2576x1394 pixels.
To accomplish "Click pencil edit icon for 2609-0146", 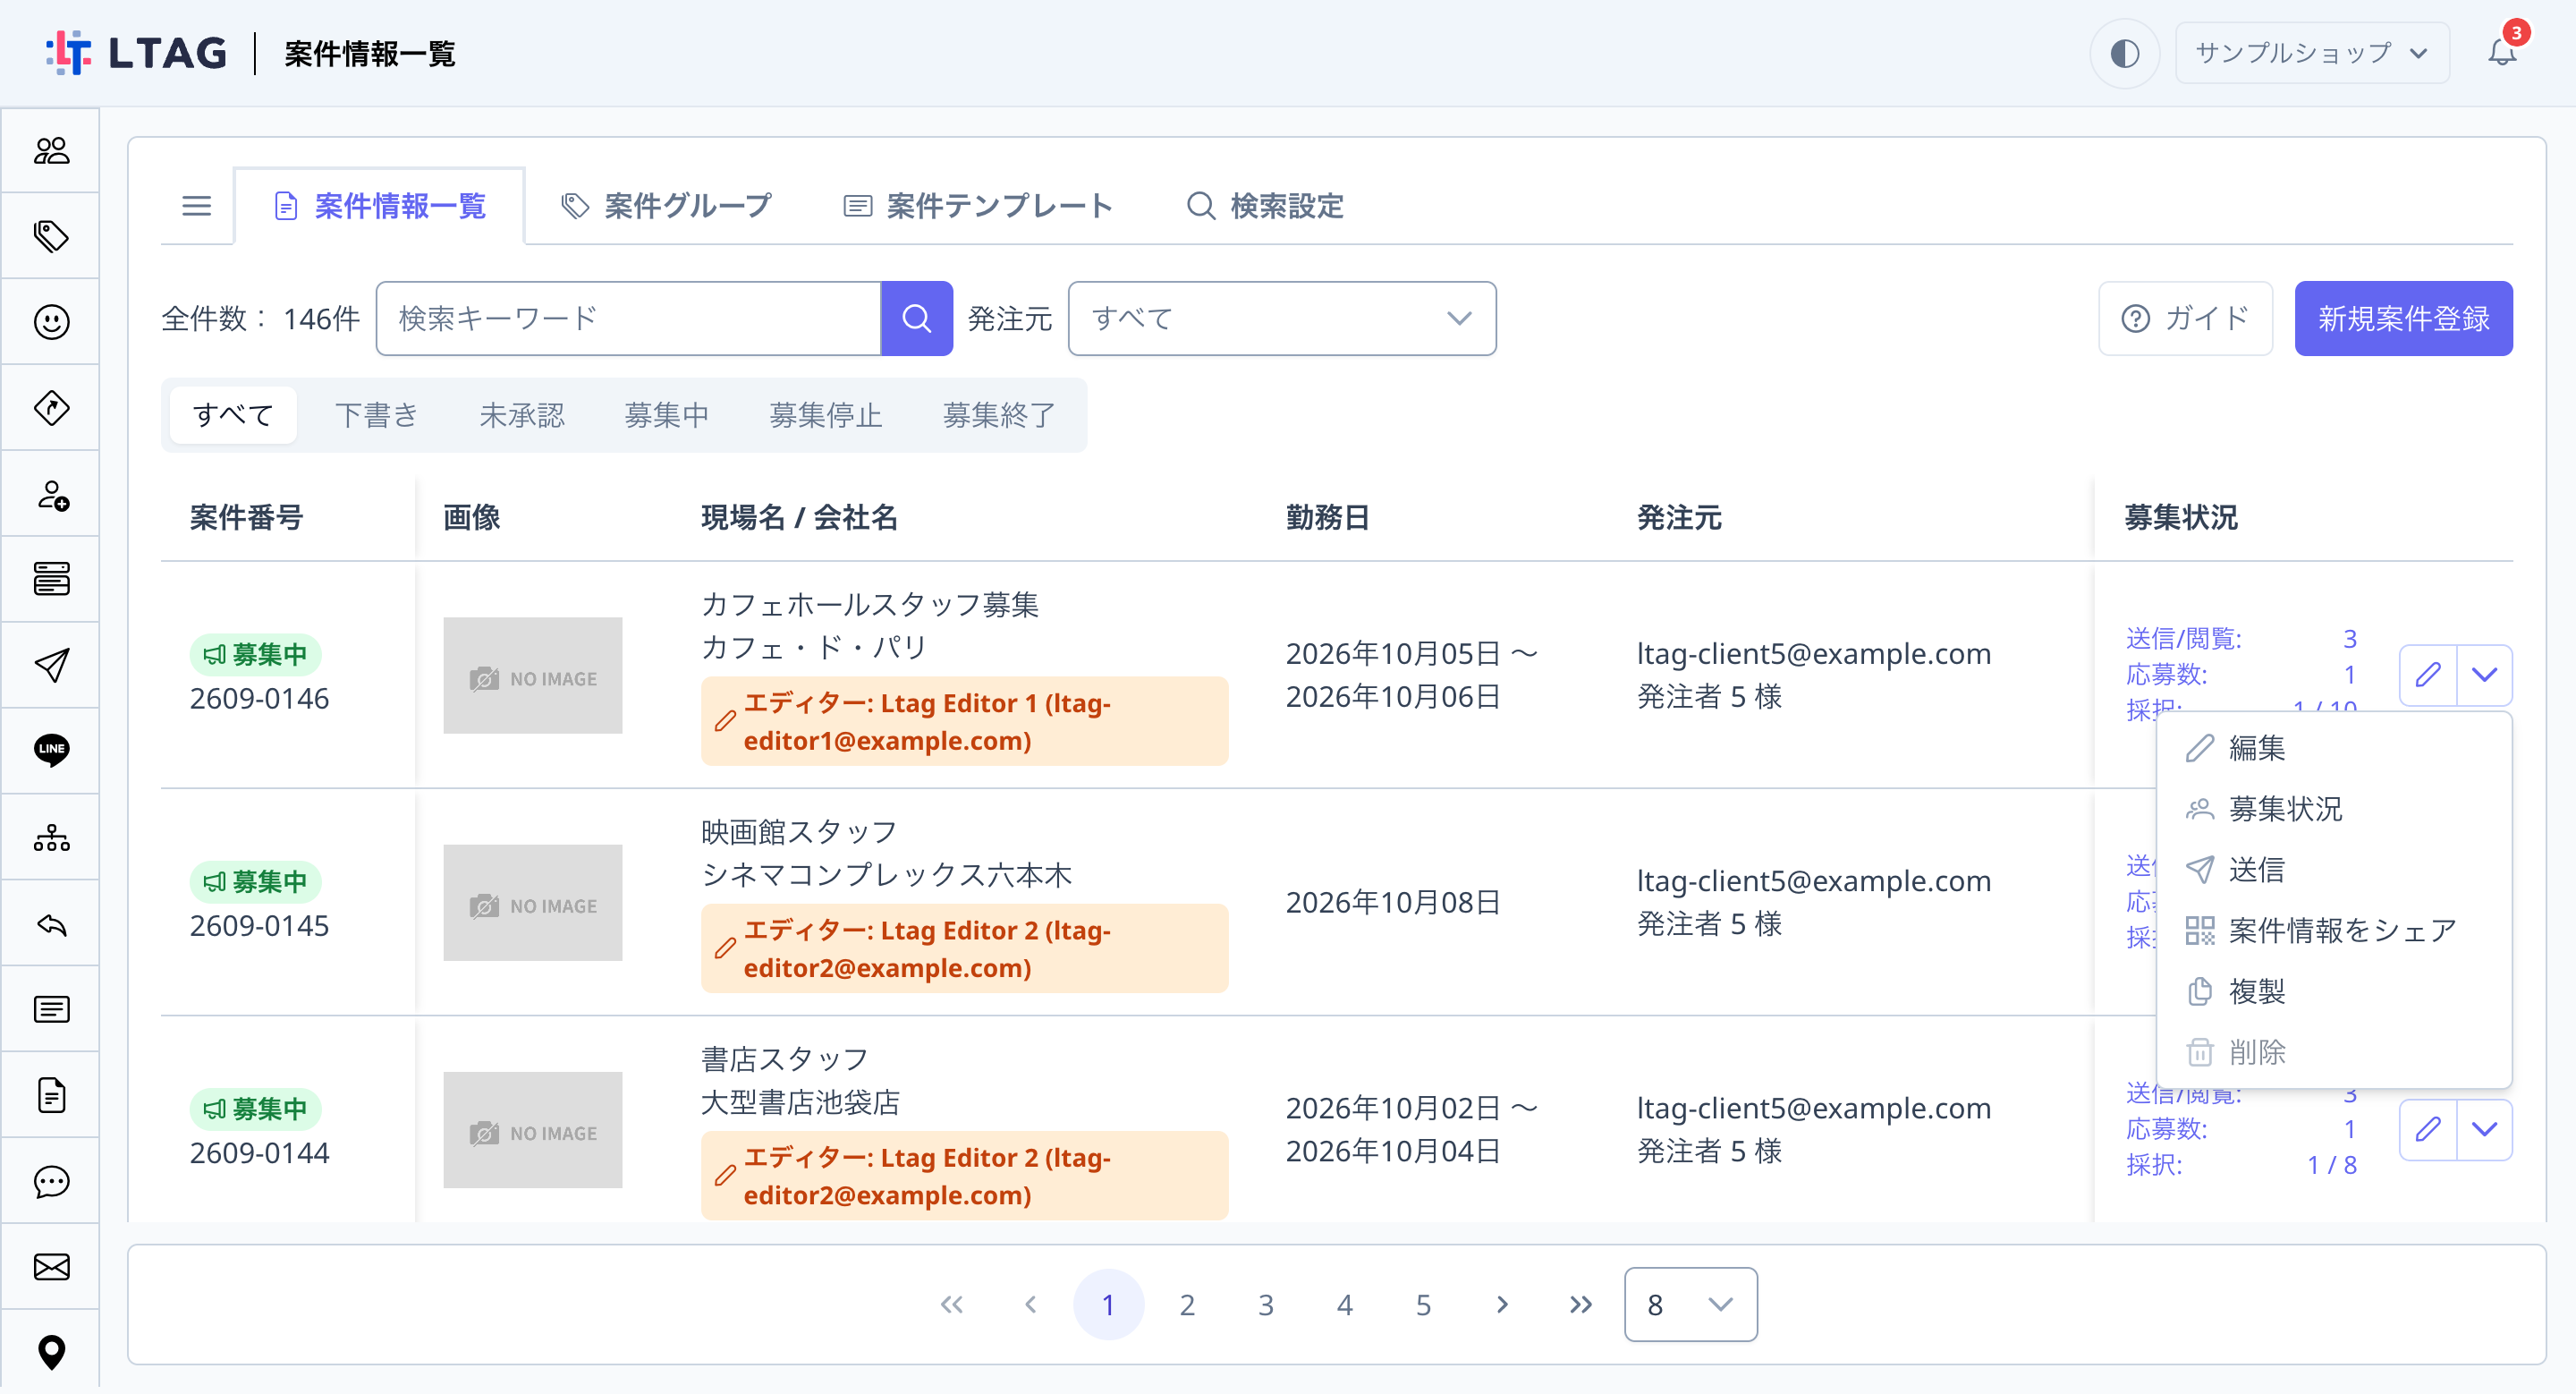I will pos(2428,675).
